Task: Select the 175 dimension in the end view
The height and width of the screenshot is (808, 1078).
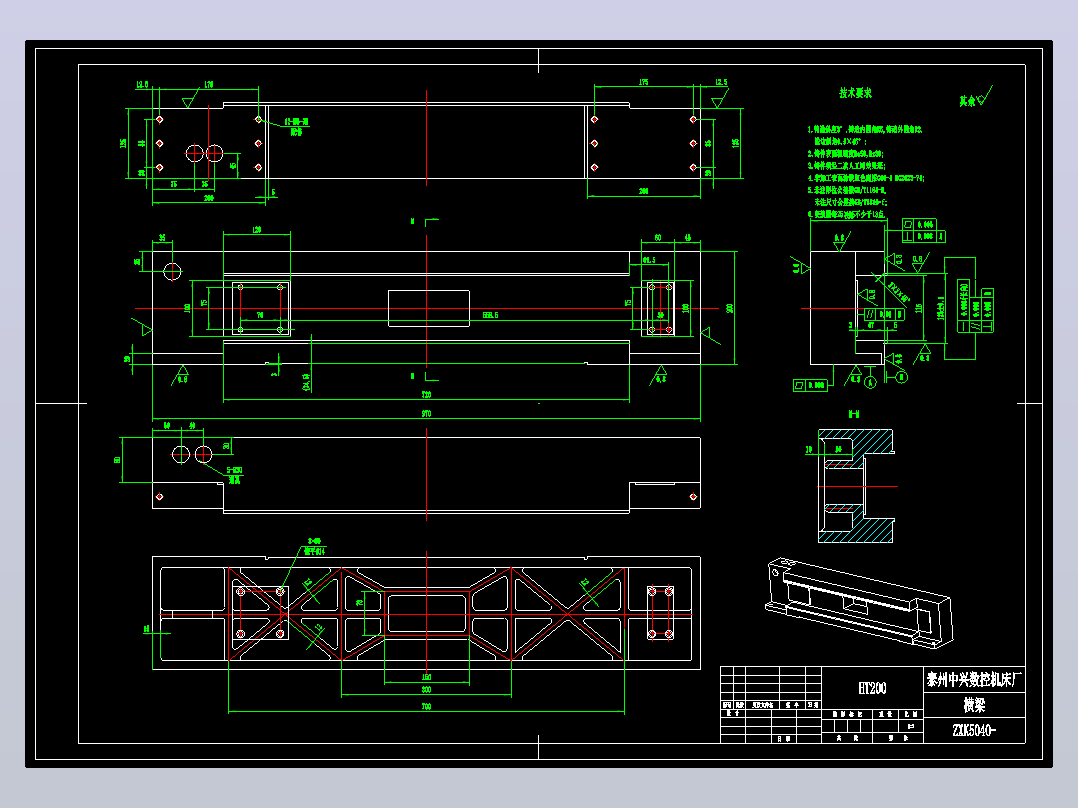Action: click(644, 82)
